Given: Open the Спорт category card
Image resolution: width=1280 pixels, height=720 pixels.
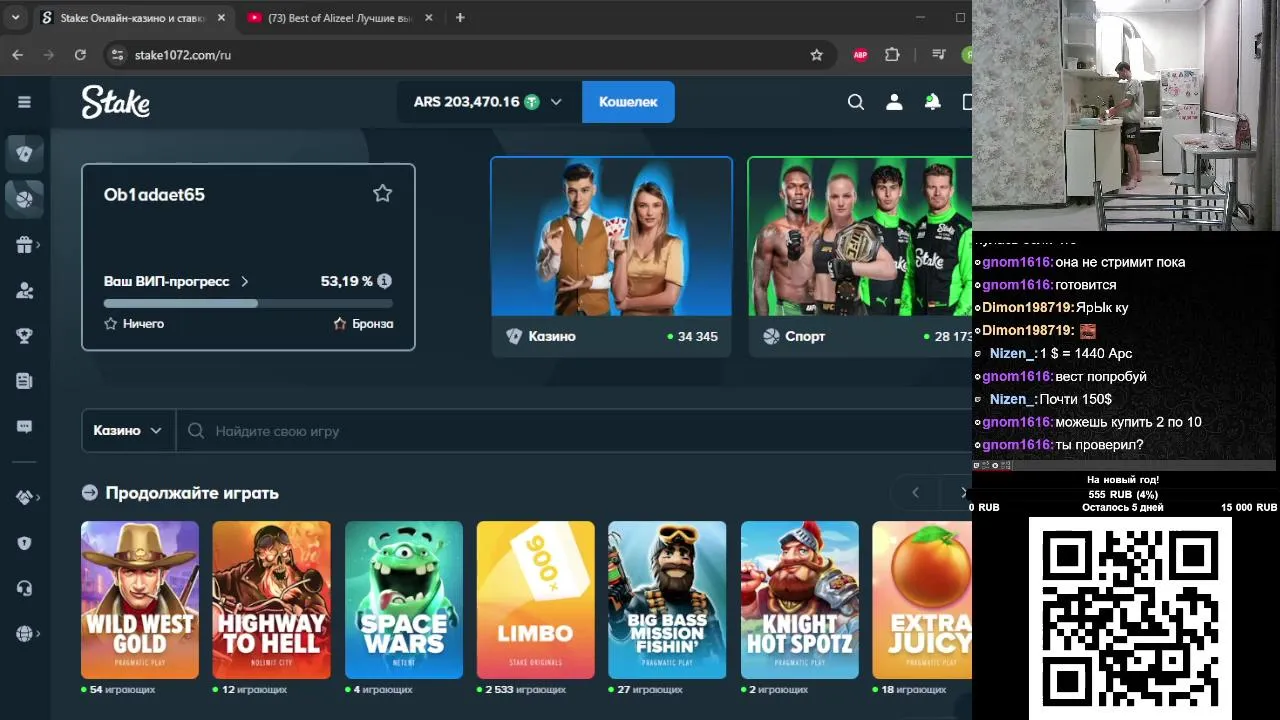Looking at the screenshot, I should click(860, 256).
